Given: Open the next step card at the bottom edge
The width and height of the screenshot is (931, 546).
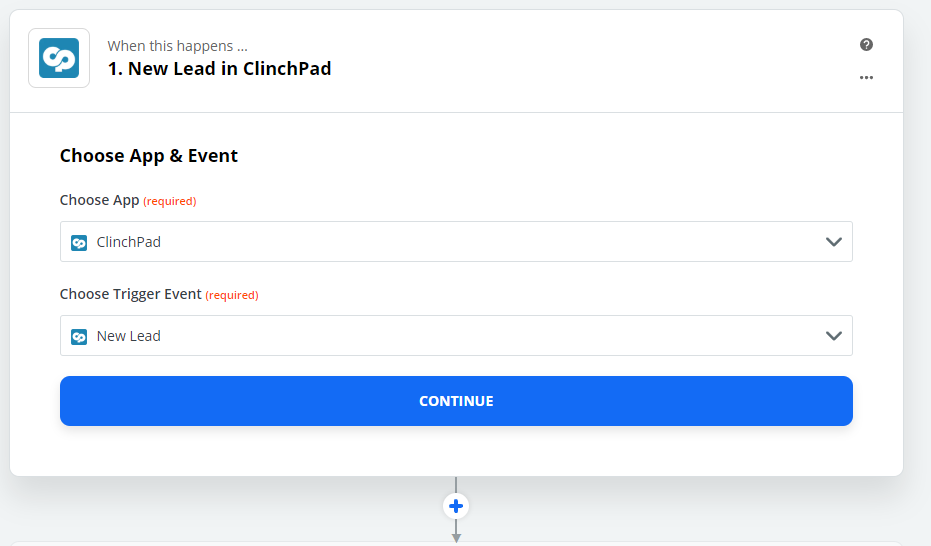Looking at the screenshot, I should click(x=456, y=543).
